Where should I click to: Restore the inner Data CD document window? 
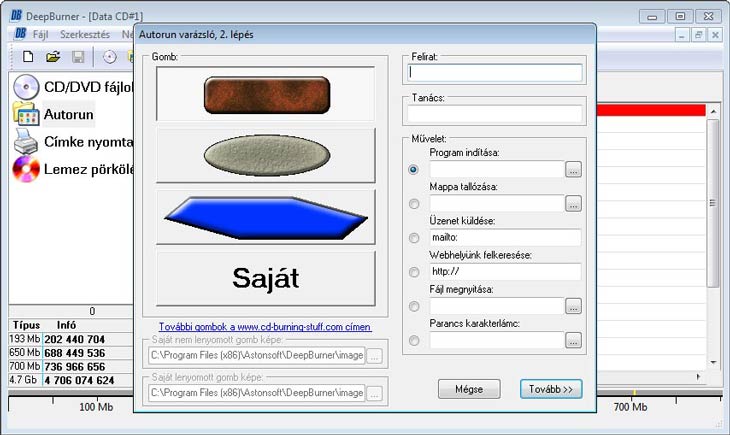click(x=698, y=35)
